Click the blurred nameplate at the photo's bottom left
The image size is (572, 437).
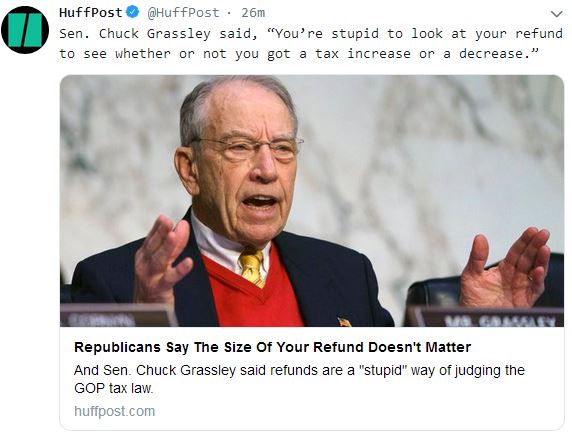(117, 316)
